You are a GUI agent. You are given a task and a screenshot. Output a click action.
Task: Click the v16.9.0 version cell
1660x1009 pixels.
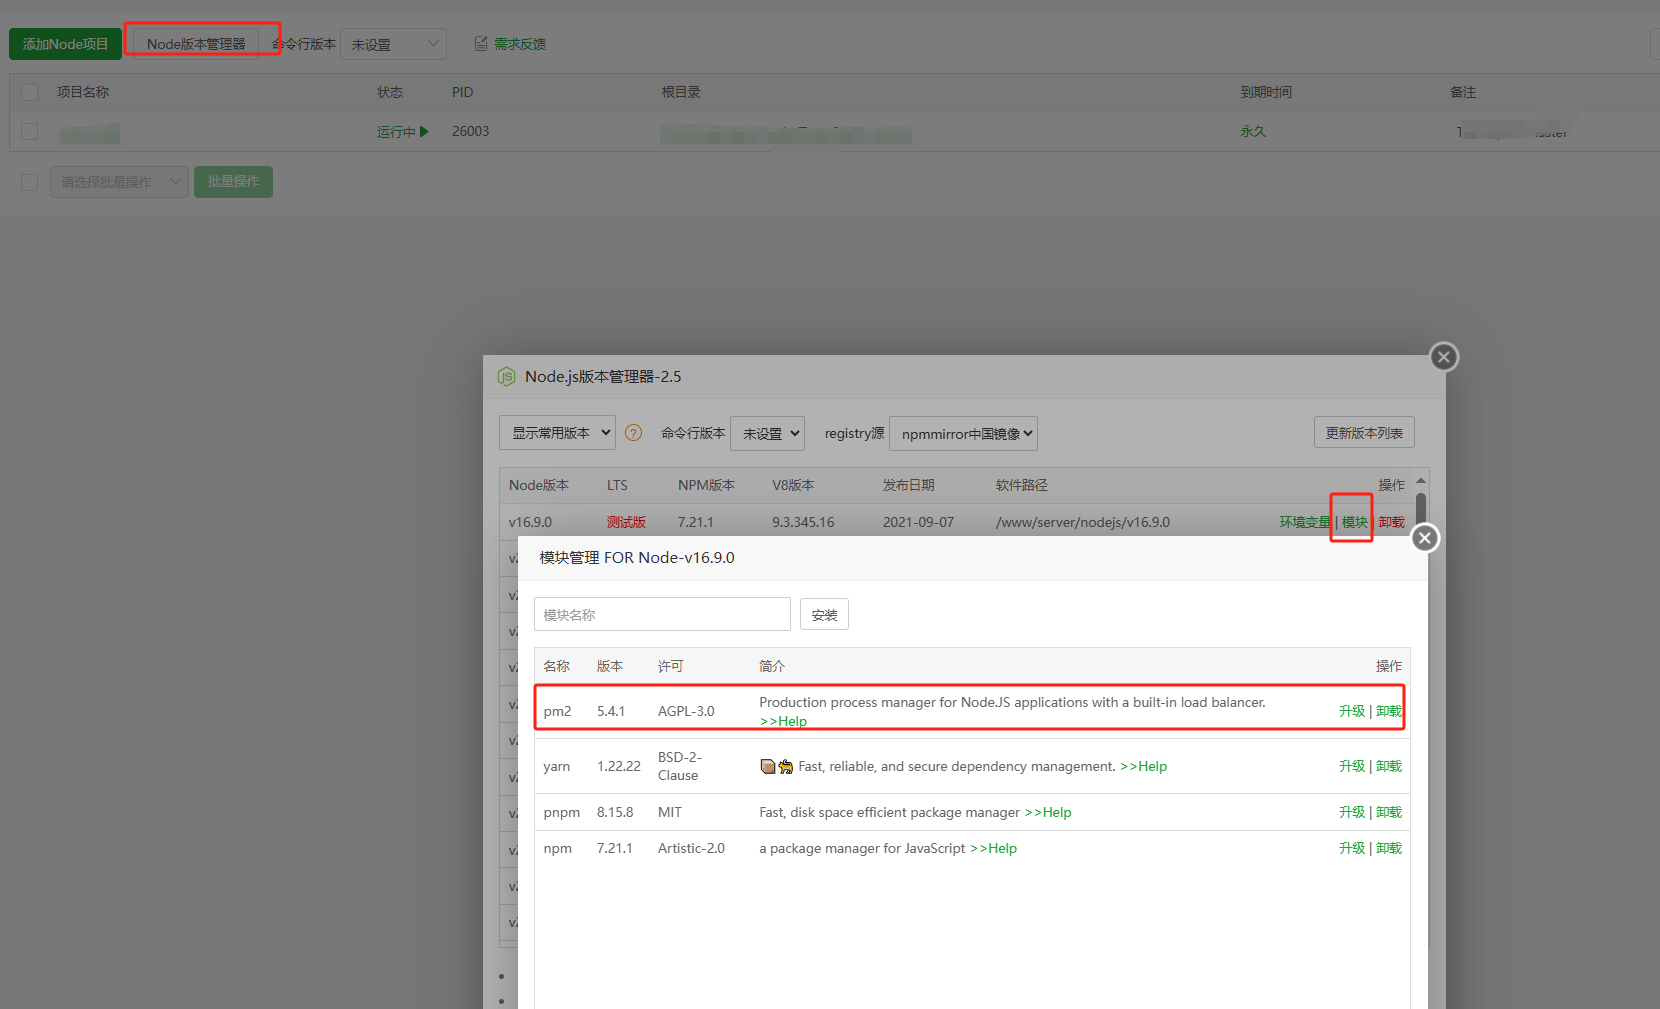coord(530,522)
